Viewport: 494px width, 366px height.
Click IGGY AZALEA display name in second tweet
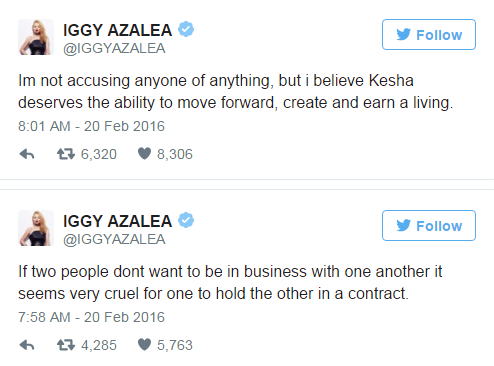coord(118,221)
